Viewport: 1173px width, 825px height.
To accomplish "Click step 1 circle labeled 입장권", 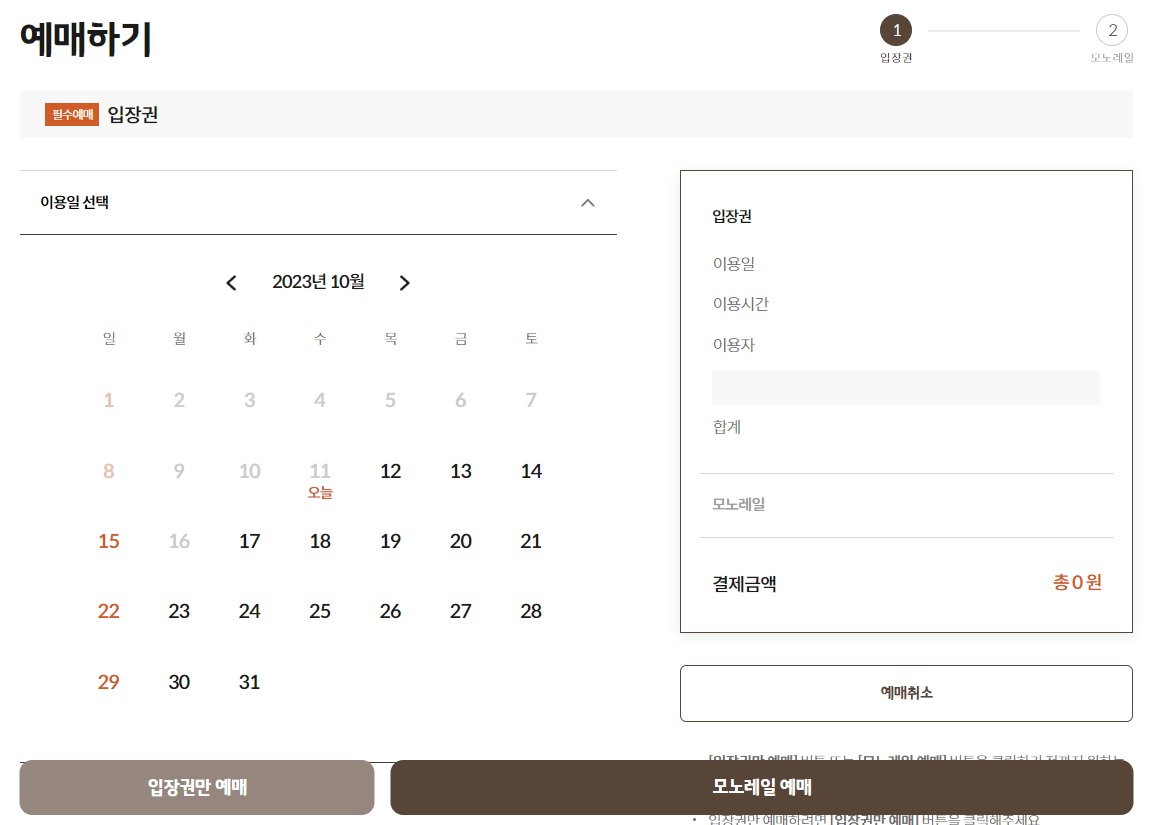I will tap(896, 30).
